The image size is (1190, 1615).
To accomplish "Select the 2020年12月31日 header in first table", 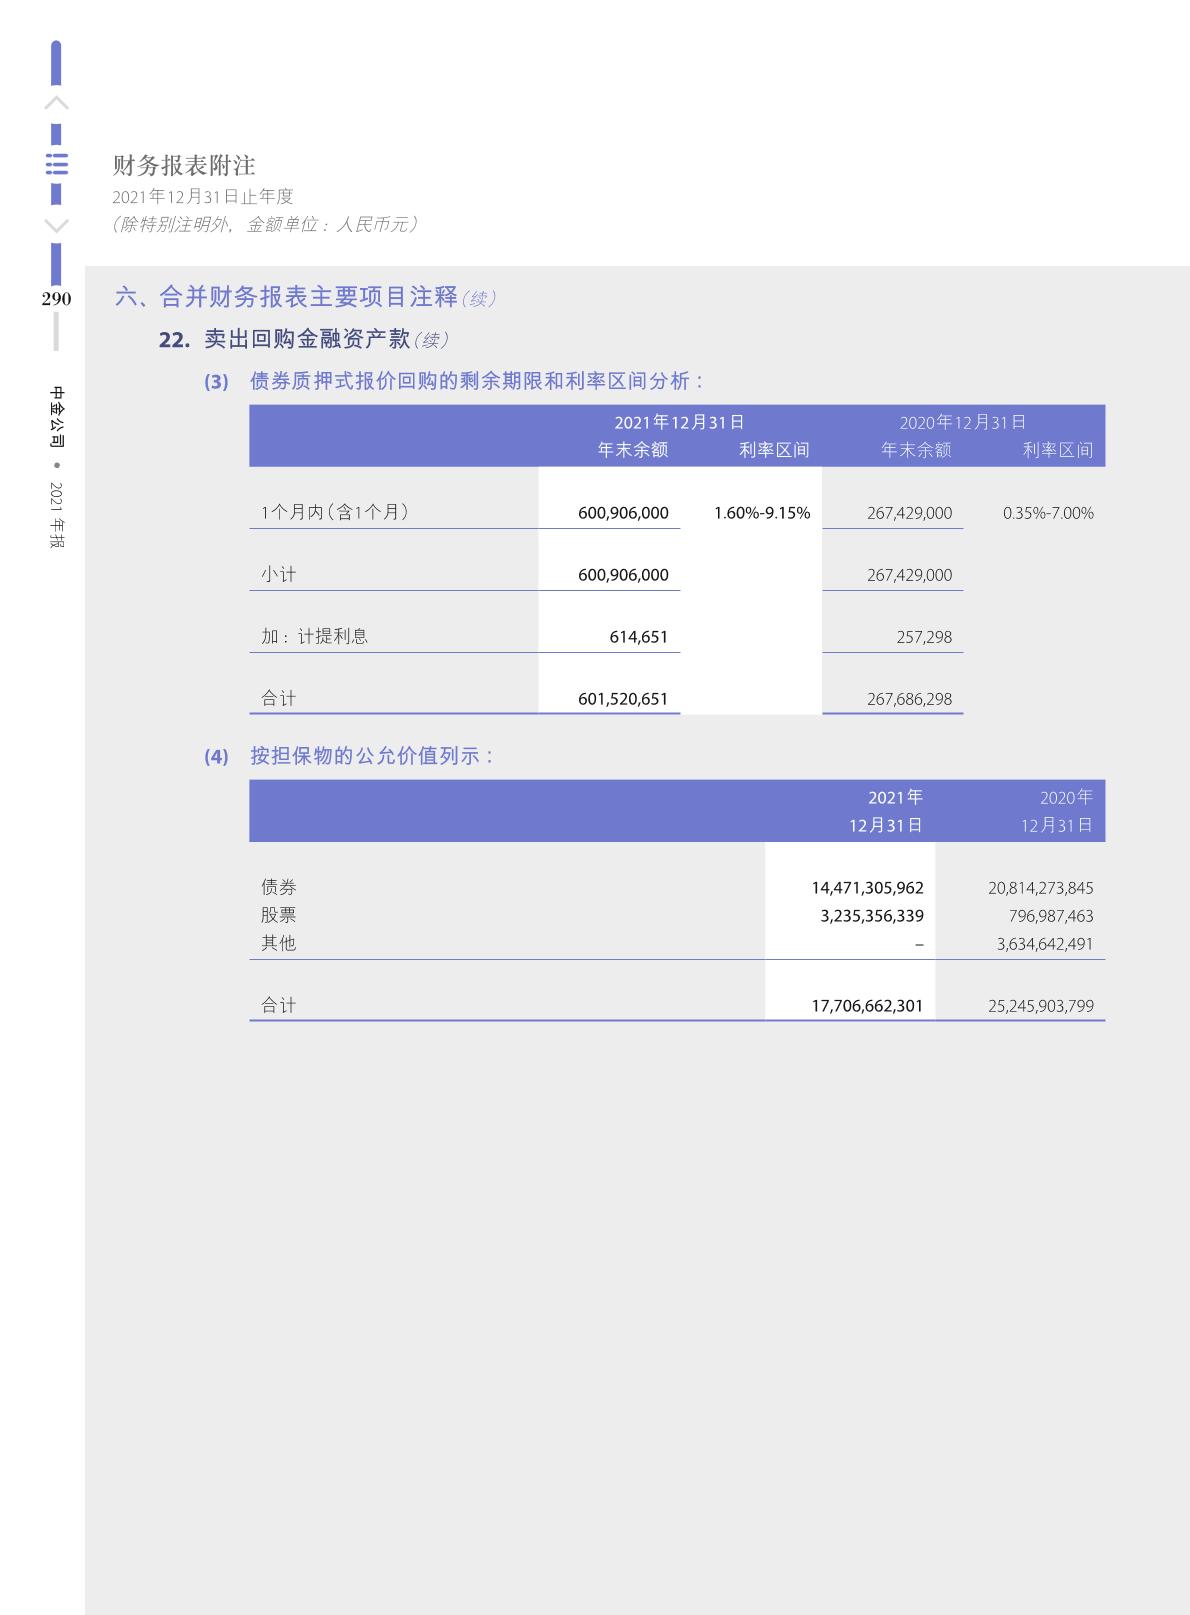I will coord(962,422).
